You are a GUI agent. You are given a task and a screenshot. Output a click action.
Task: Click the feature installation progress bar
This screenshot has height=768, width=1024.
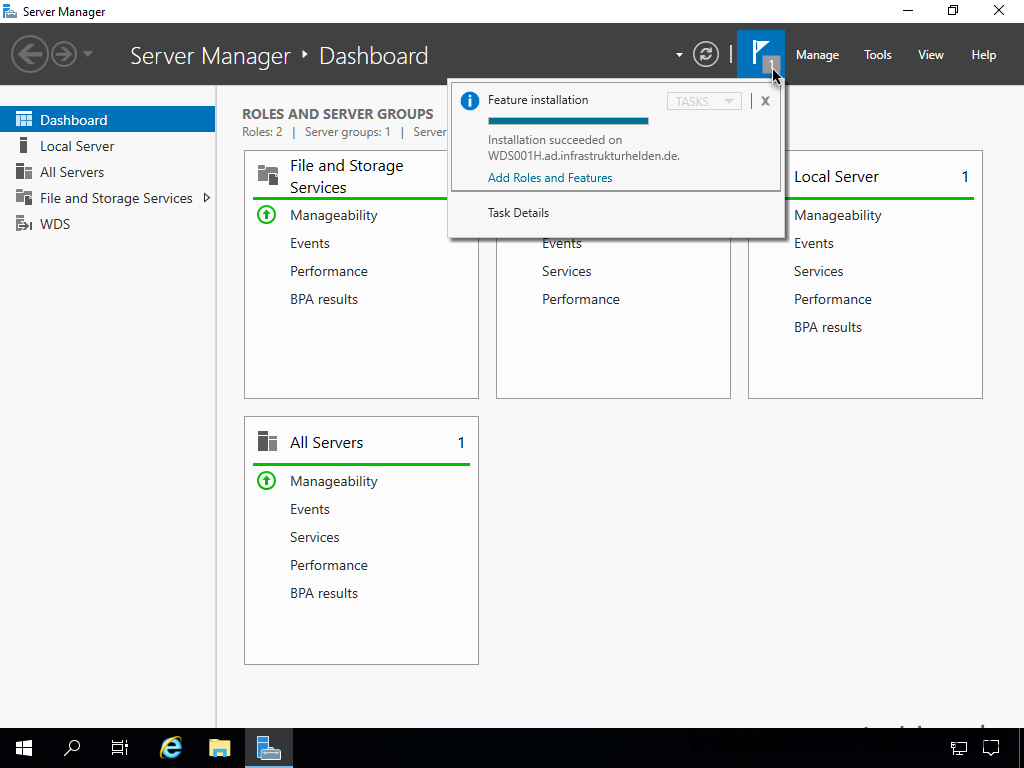(x=568, y=121)
